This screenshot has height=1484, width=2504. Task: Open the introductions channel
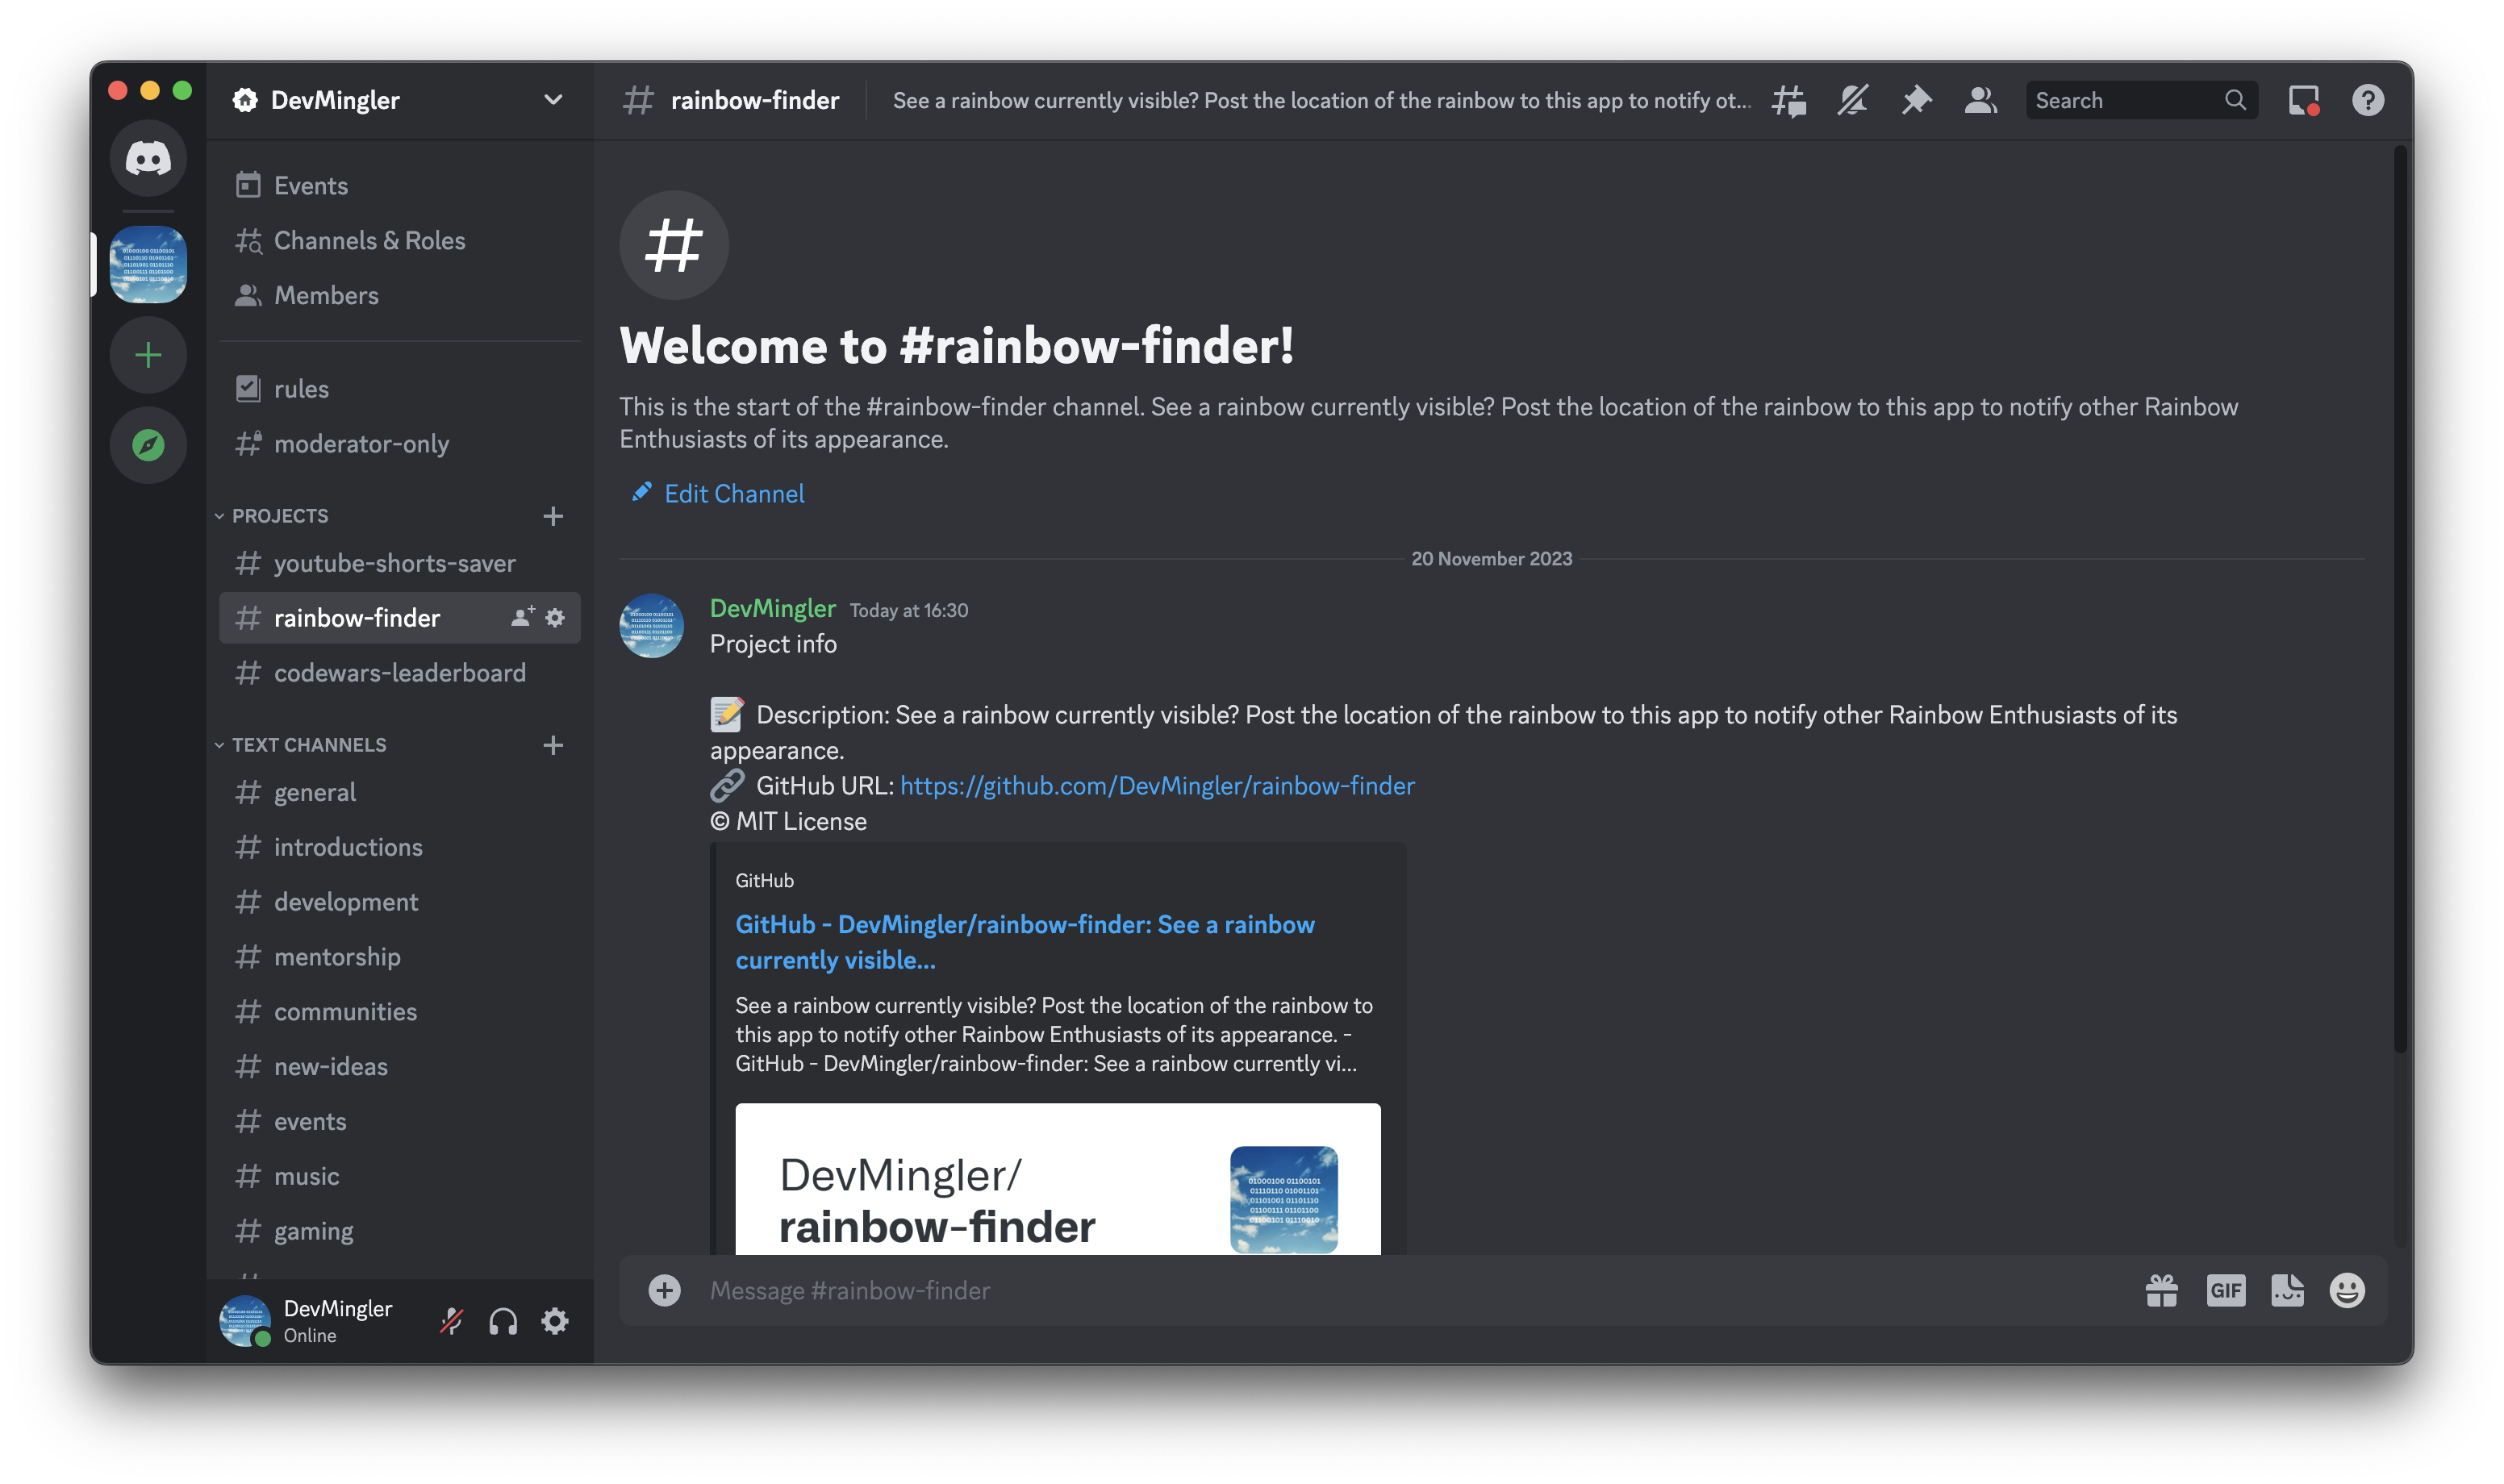[399, 847]
